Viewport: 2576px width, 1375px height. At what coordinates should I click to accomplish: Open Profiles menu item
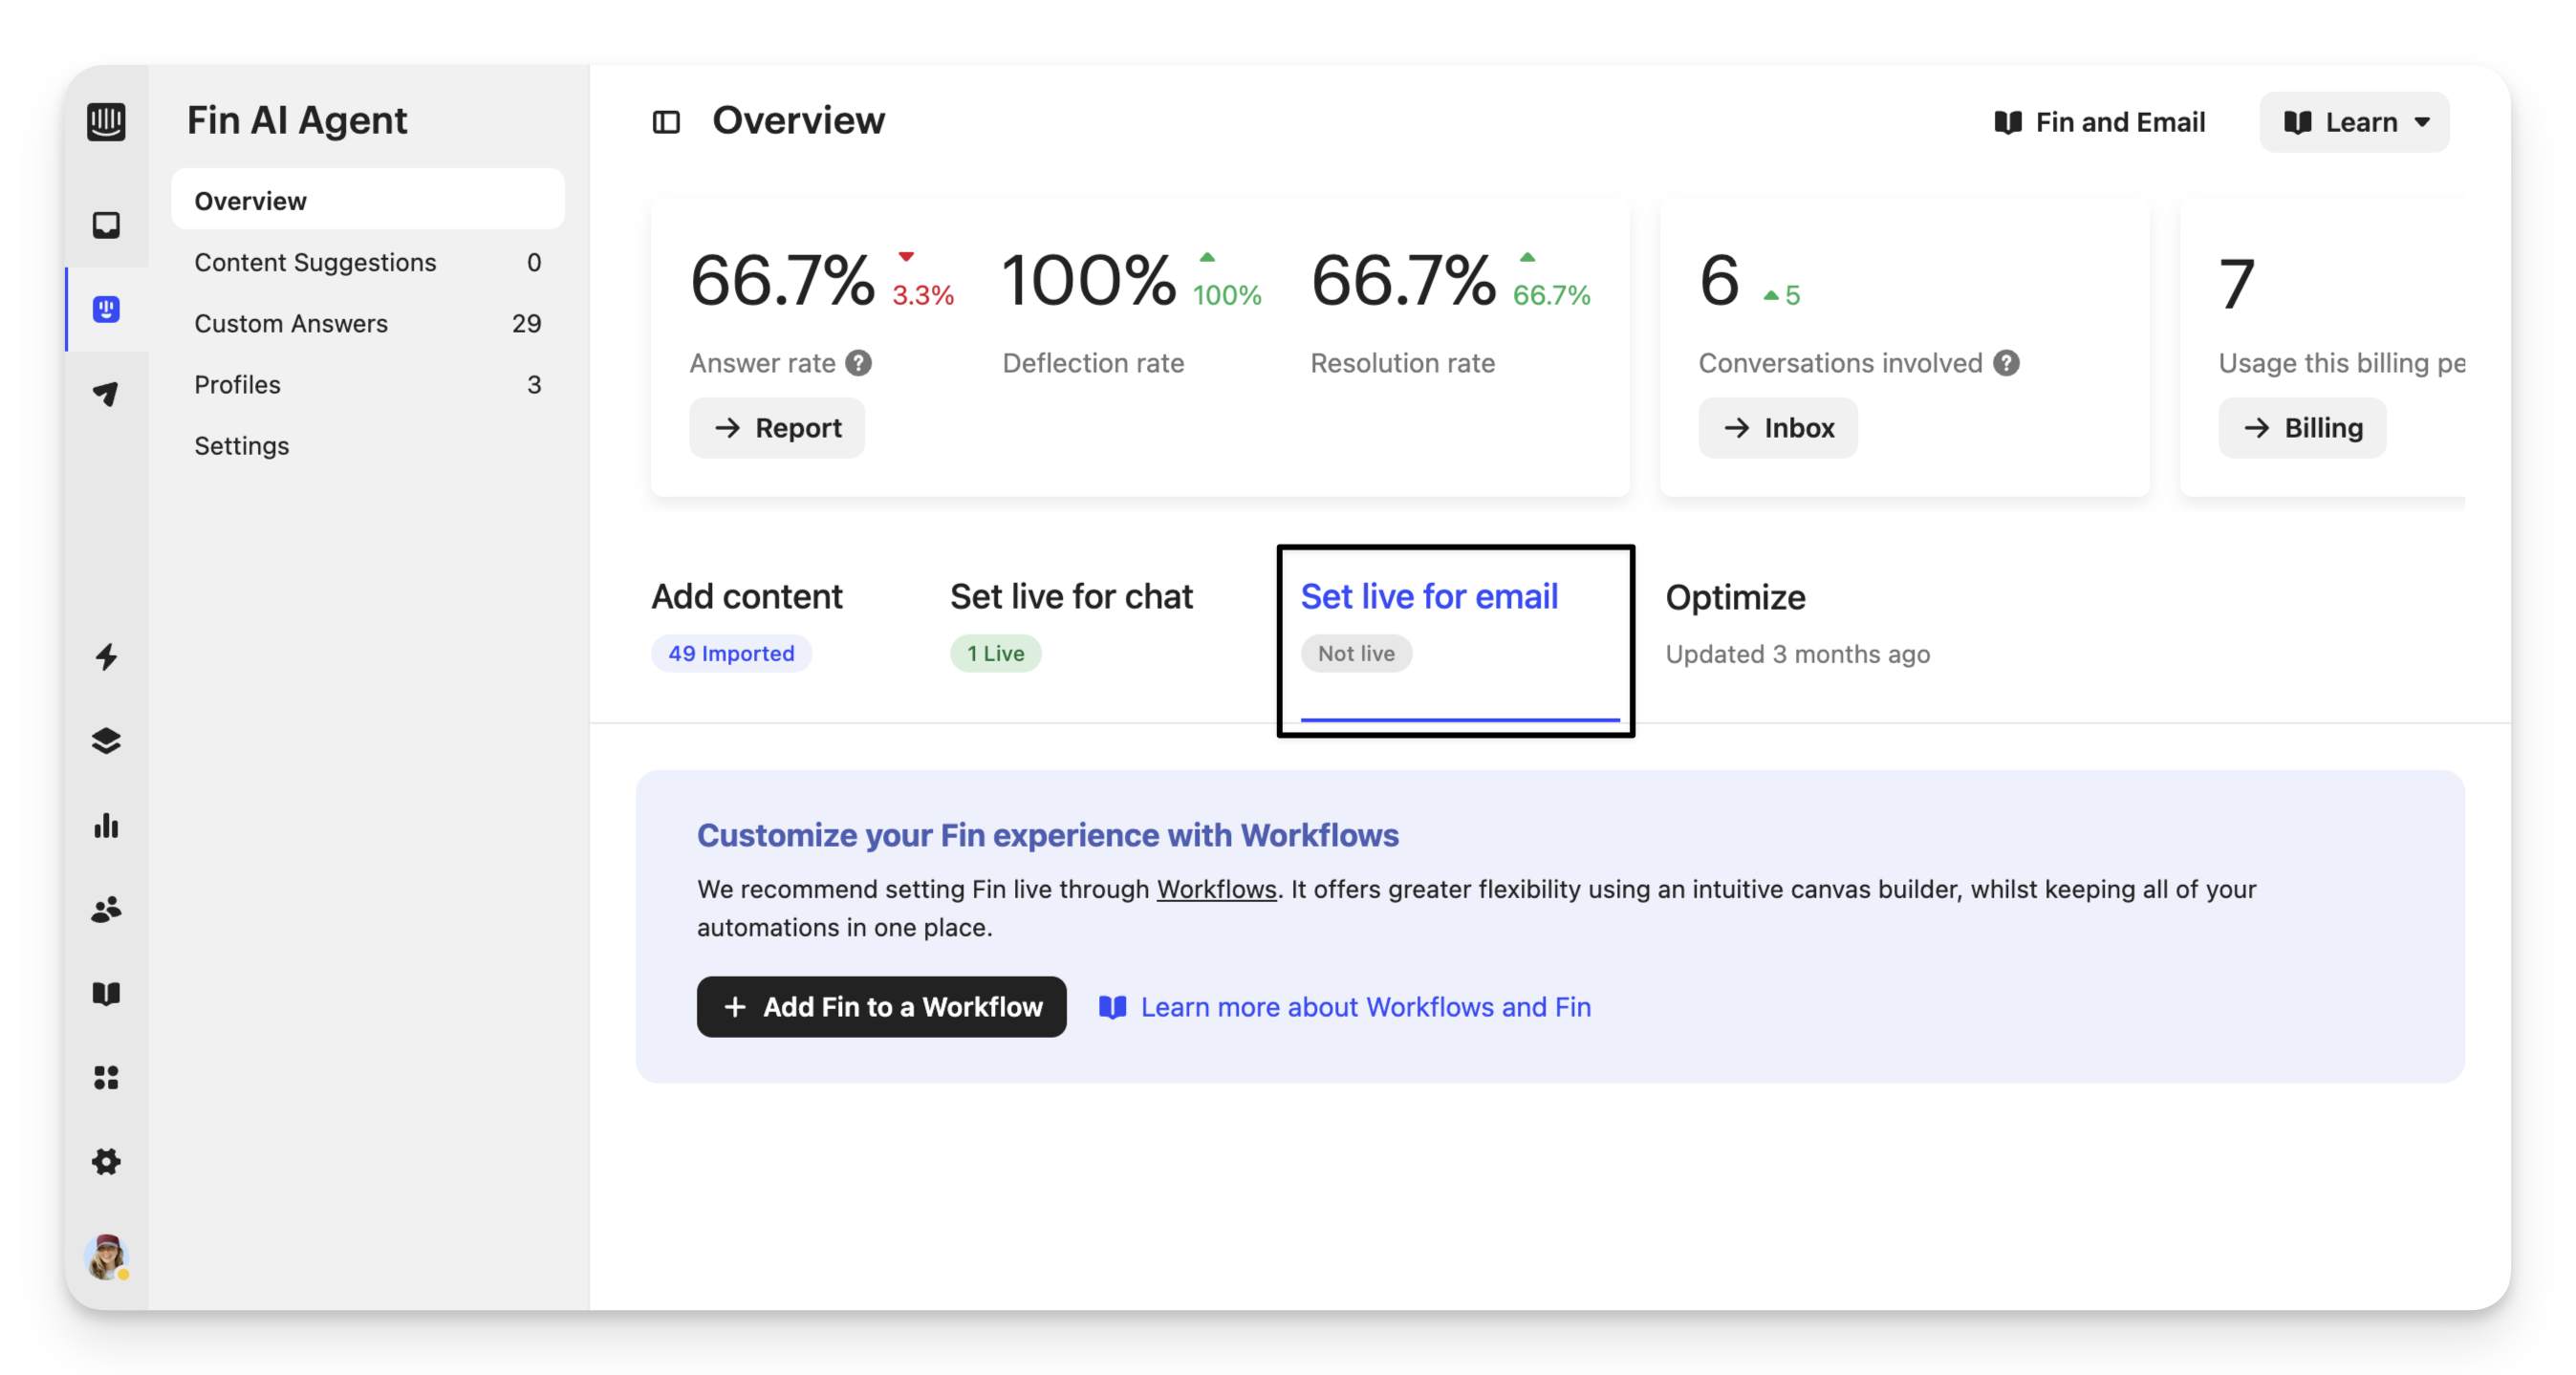[x=368, y=384]
